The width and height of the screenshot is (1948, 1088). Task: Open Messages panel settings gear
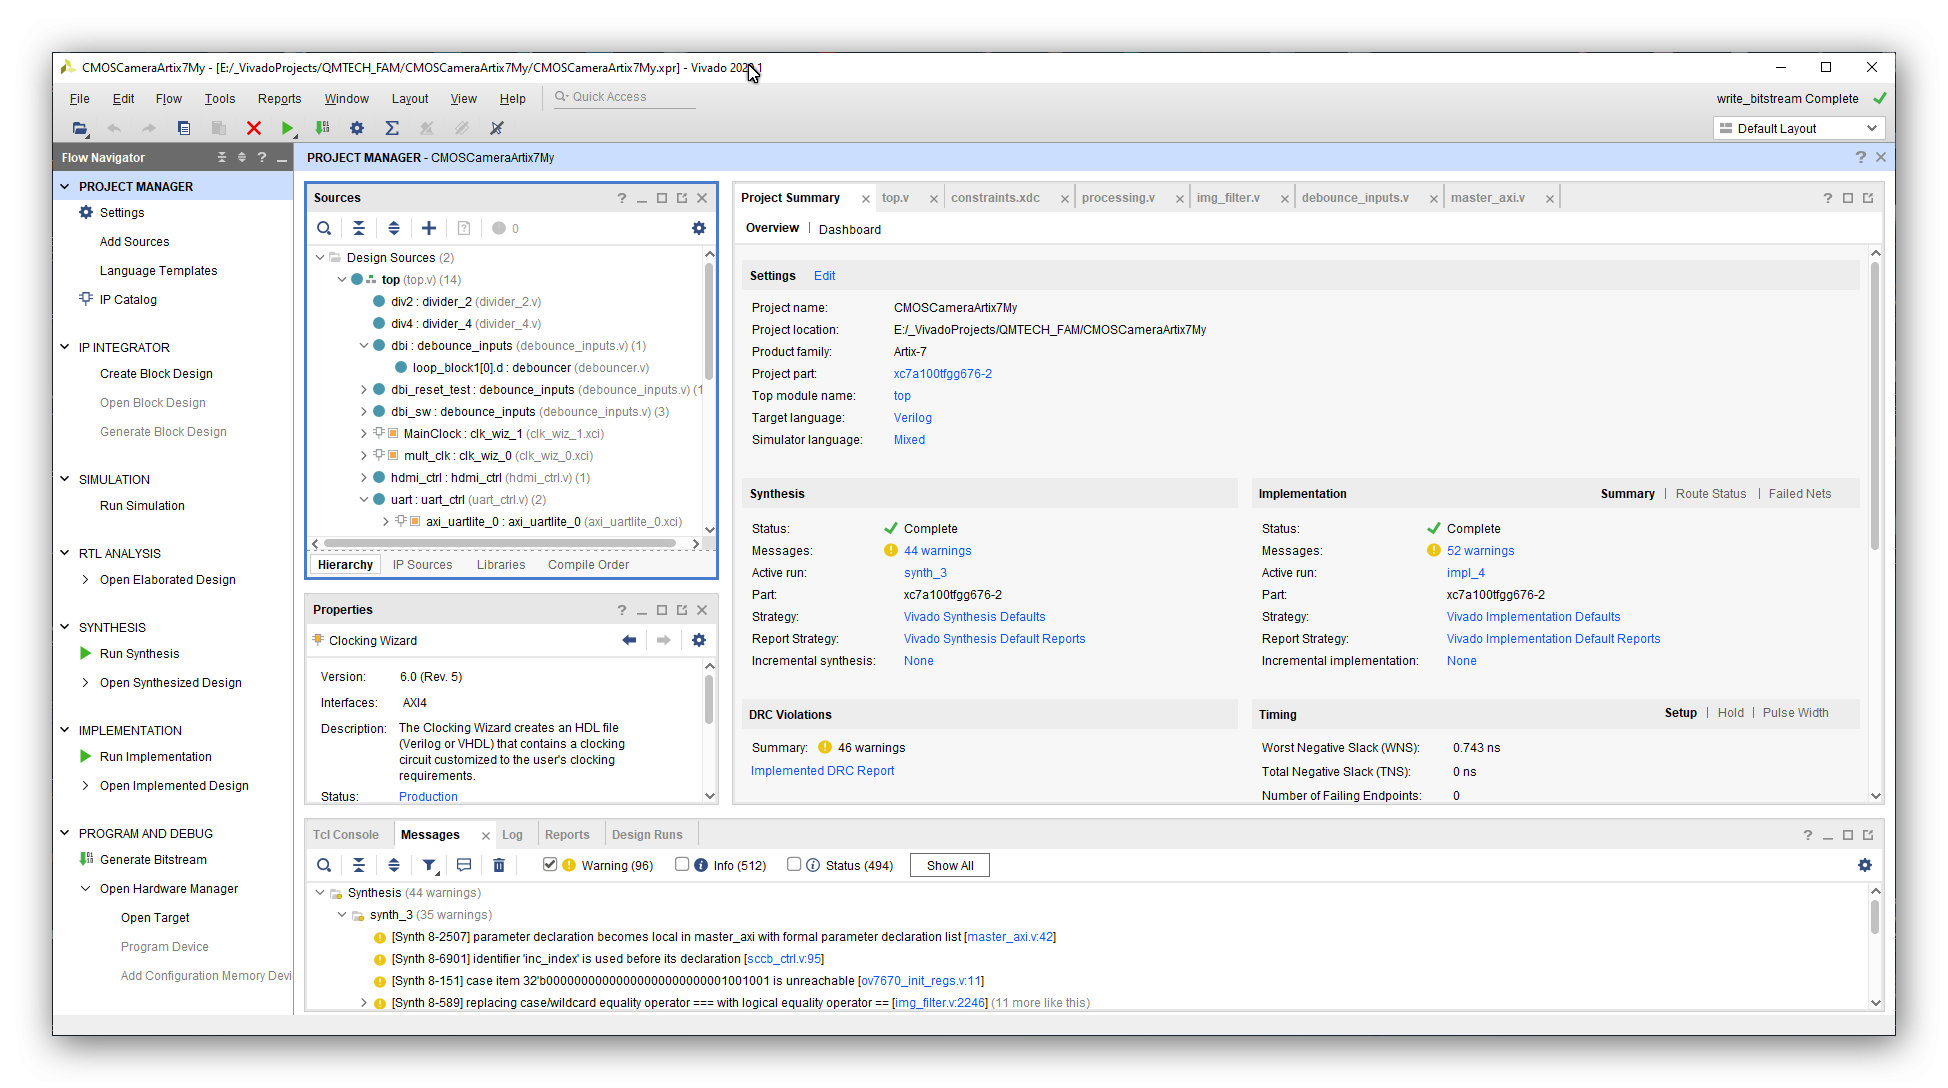[x=1865, y=865]
